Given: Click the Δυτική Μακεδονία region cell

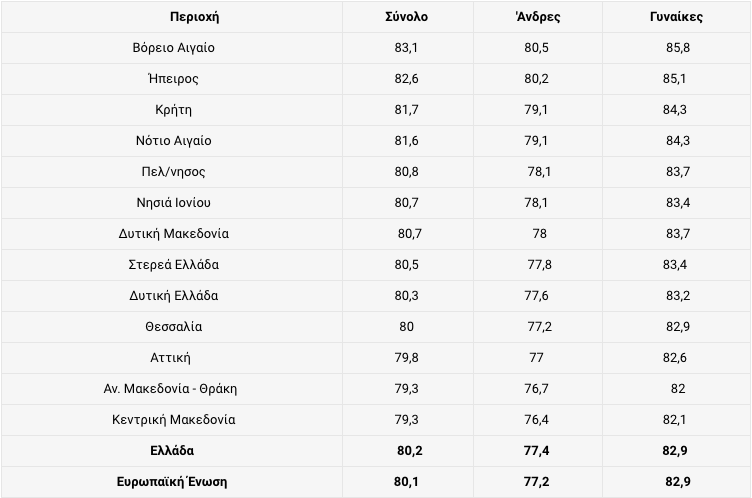Looking at the screenshot, I should click(x=174, y=234).
